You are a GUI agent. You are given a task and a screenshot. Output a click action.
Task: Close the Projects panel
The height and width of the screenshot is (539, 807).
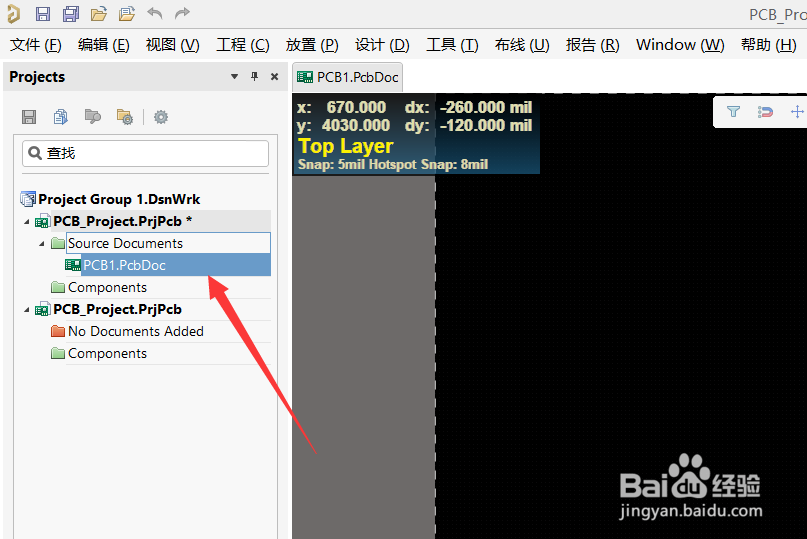pyautogui.click(x=275, y=77)
